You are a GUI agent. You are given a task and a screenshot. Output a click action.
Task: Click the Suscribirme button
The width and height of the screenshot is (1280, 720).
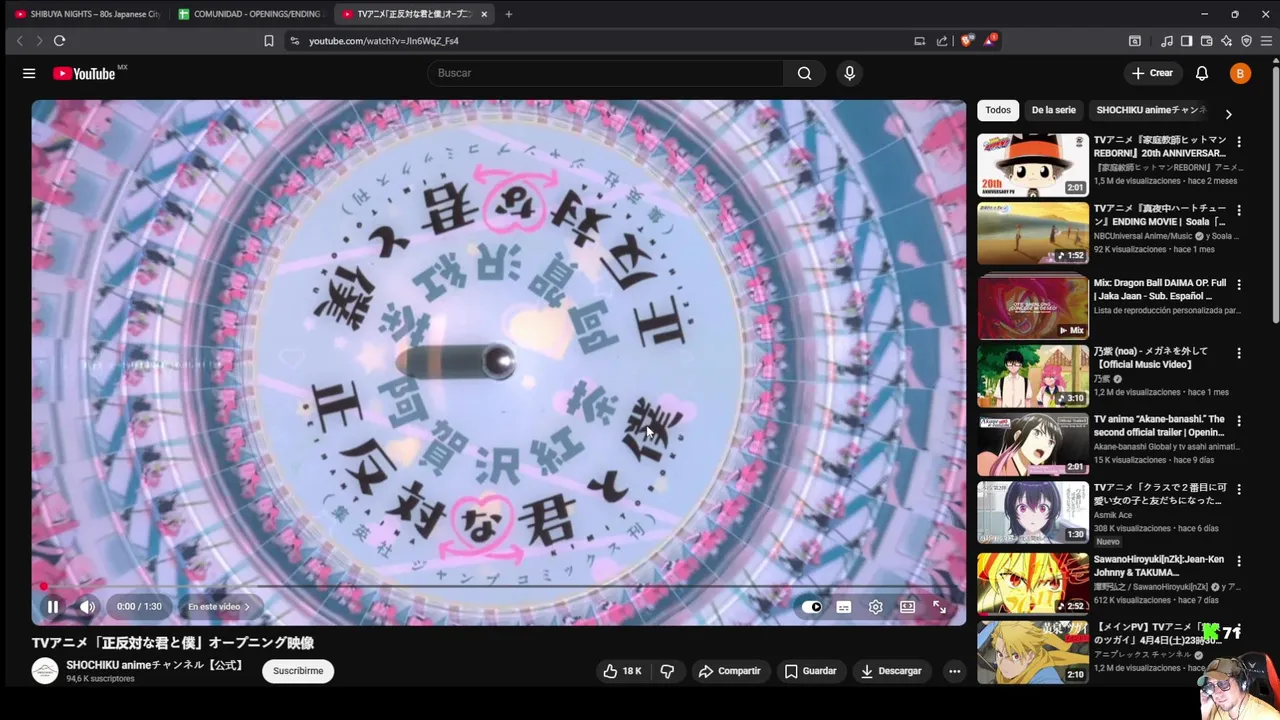click(x=298, y=671)
